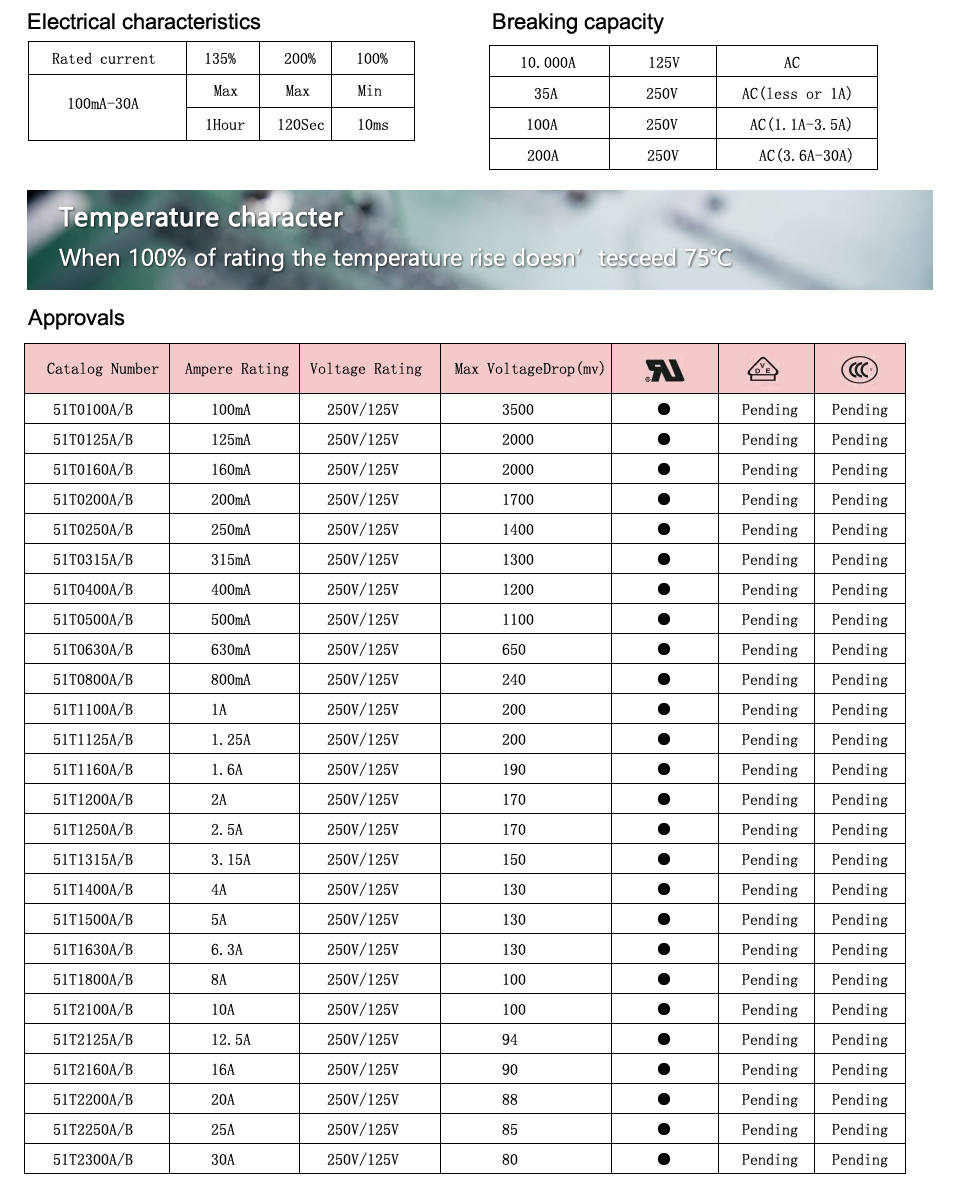Image resolution: width=960 pixels, height=1197 pixels.
Task: Click catalog number 51T0160A/B
Action: [x=93, y=469]
